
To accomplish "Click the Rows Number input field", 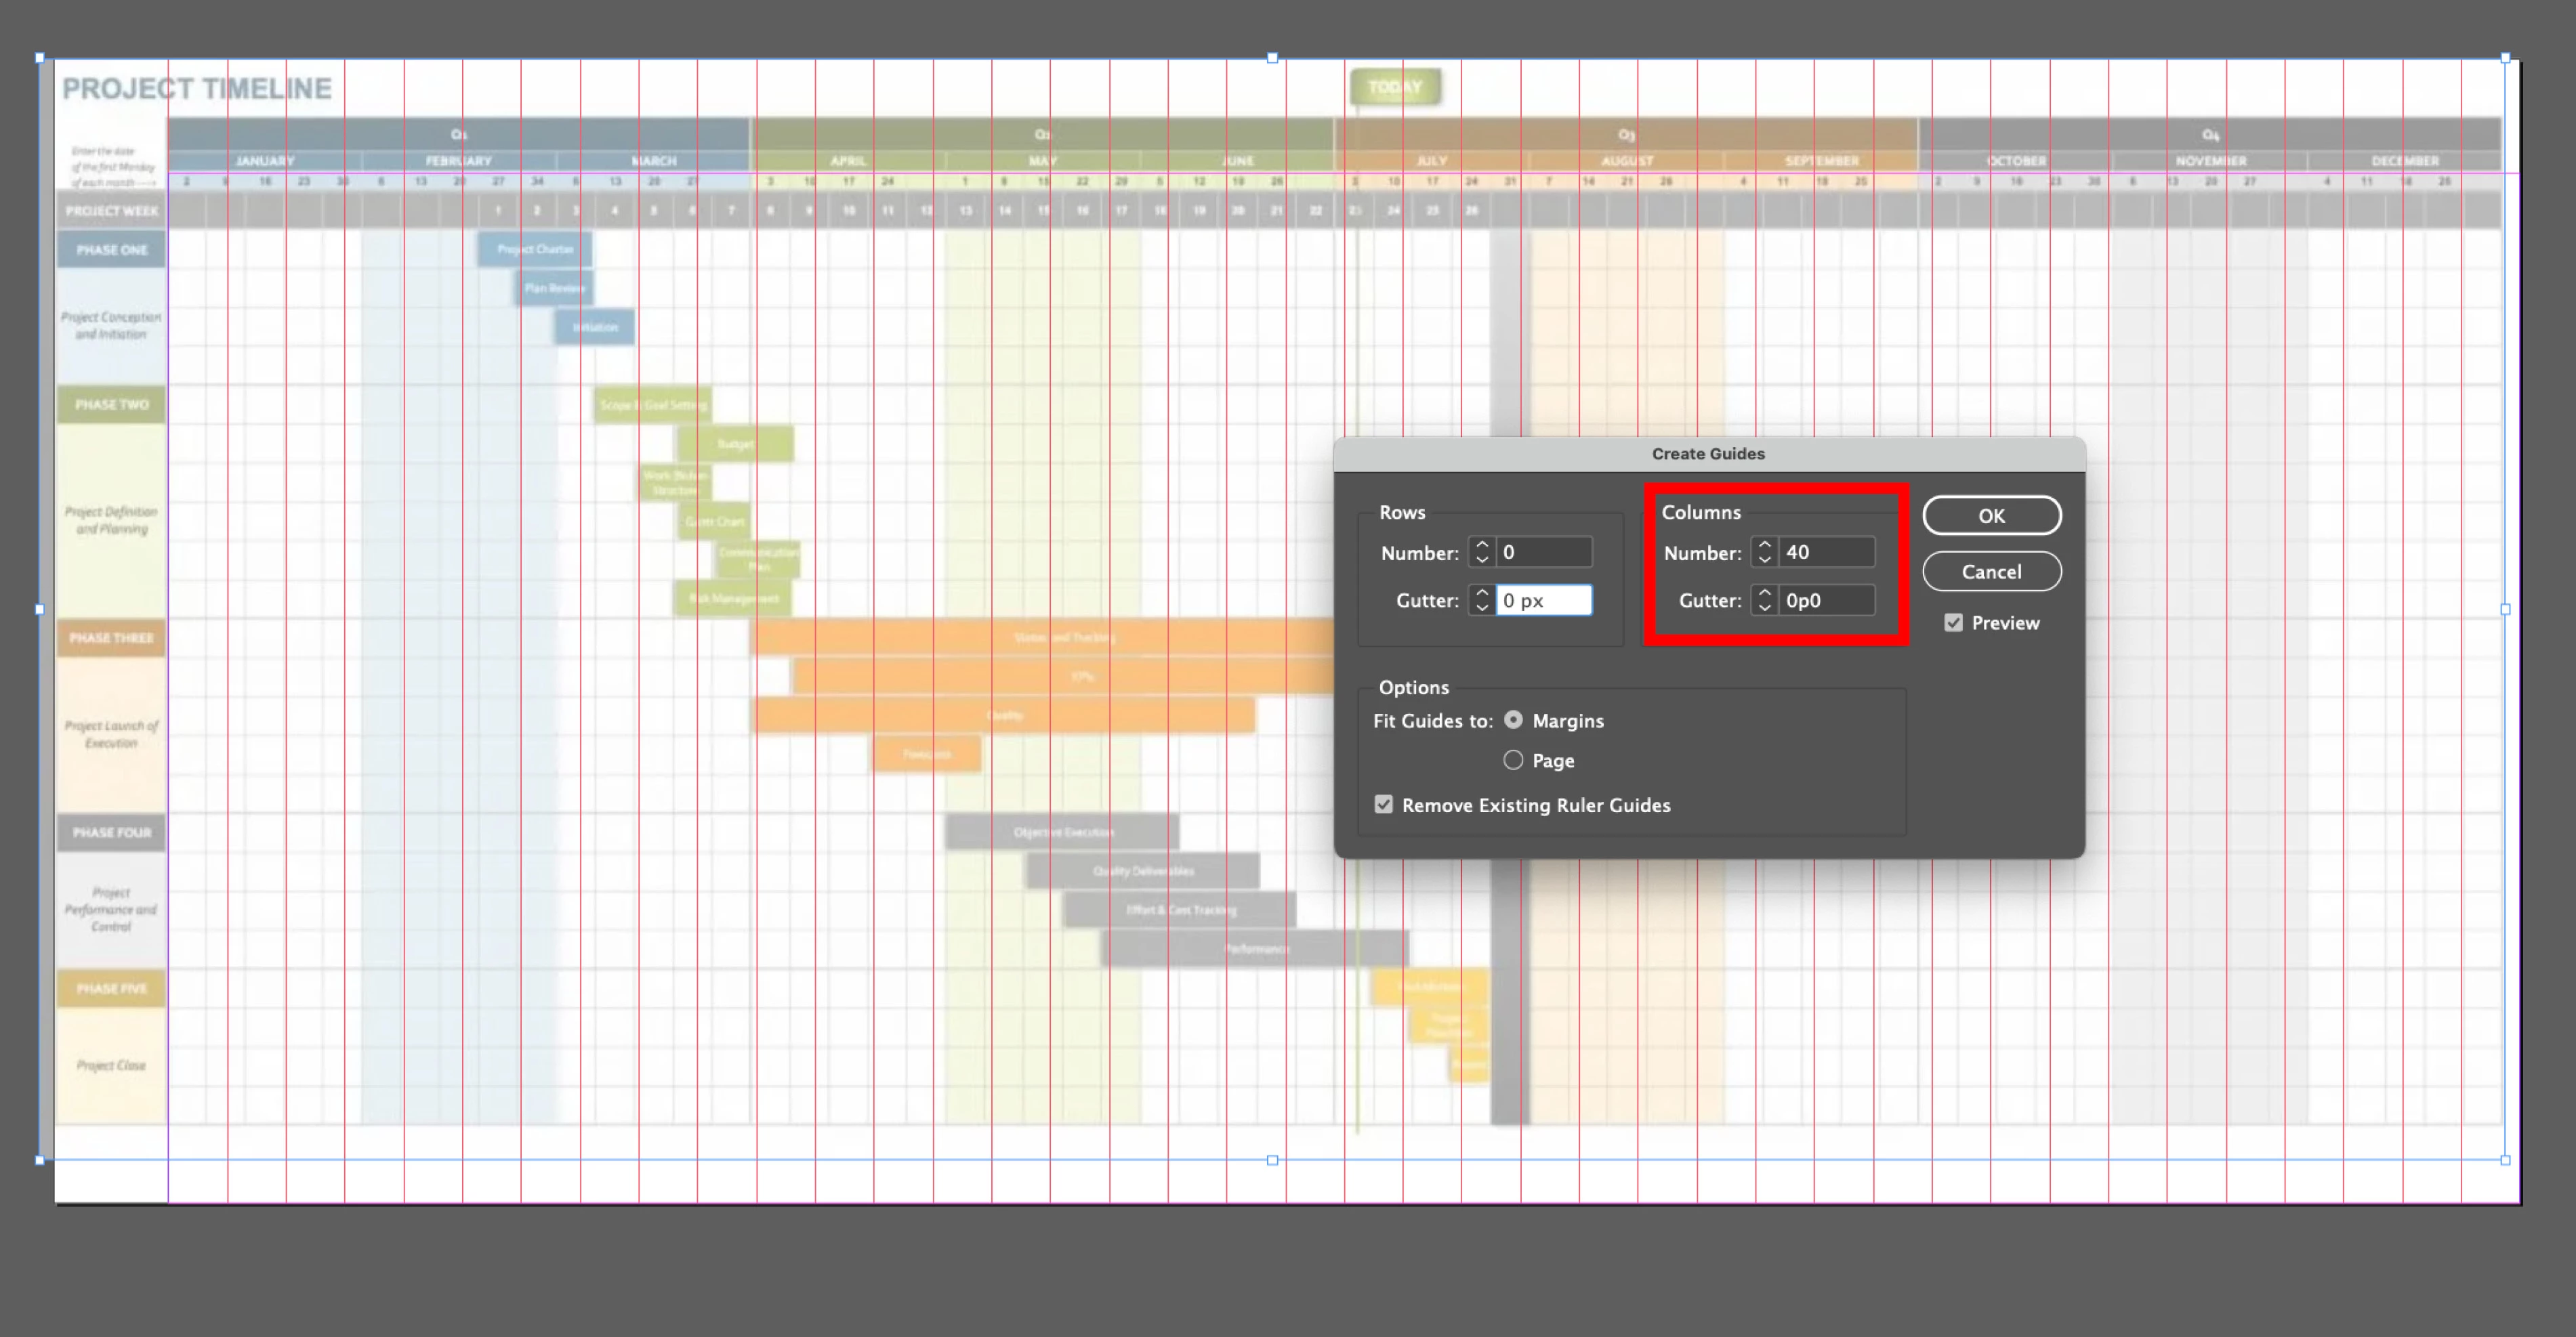I will coord(1543,552).
